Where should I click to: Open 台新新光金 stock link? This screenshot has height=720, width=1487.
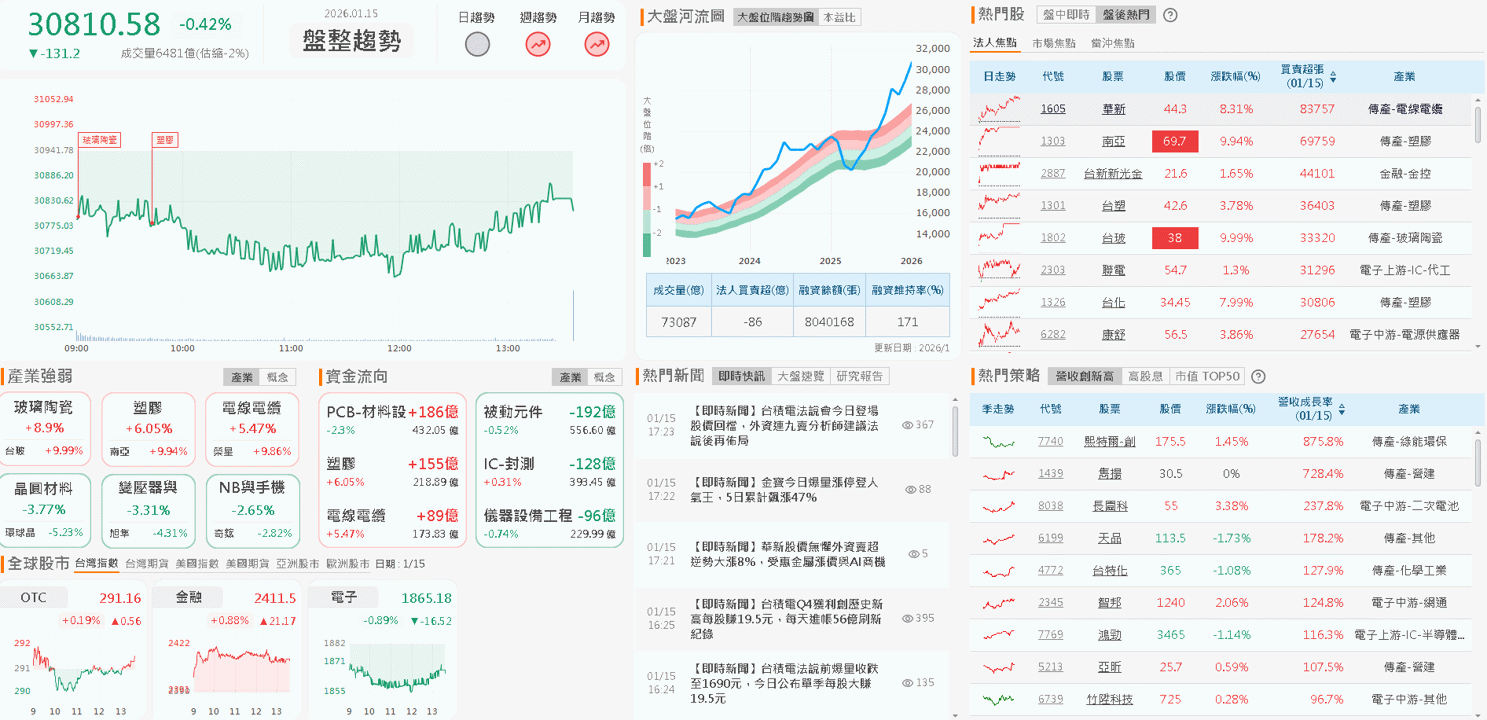tap(1113, 173)
